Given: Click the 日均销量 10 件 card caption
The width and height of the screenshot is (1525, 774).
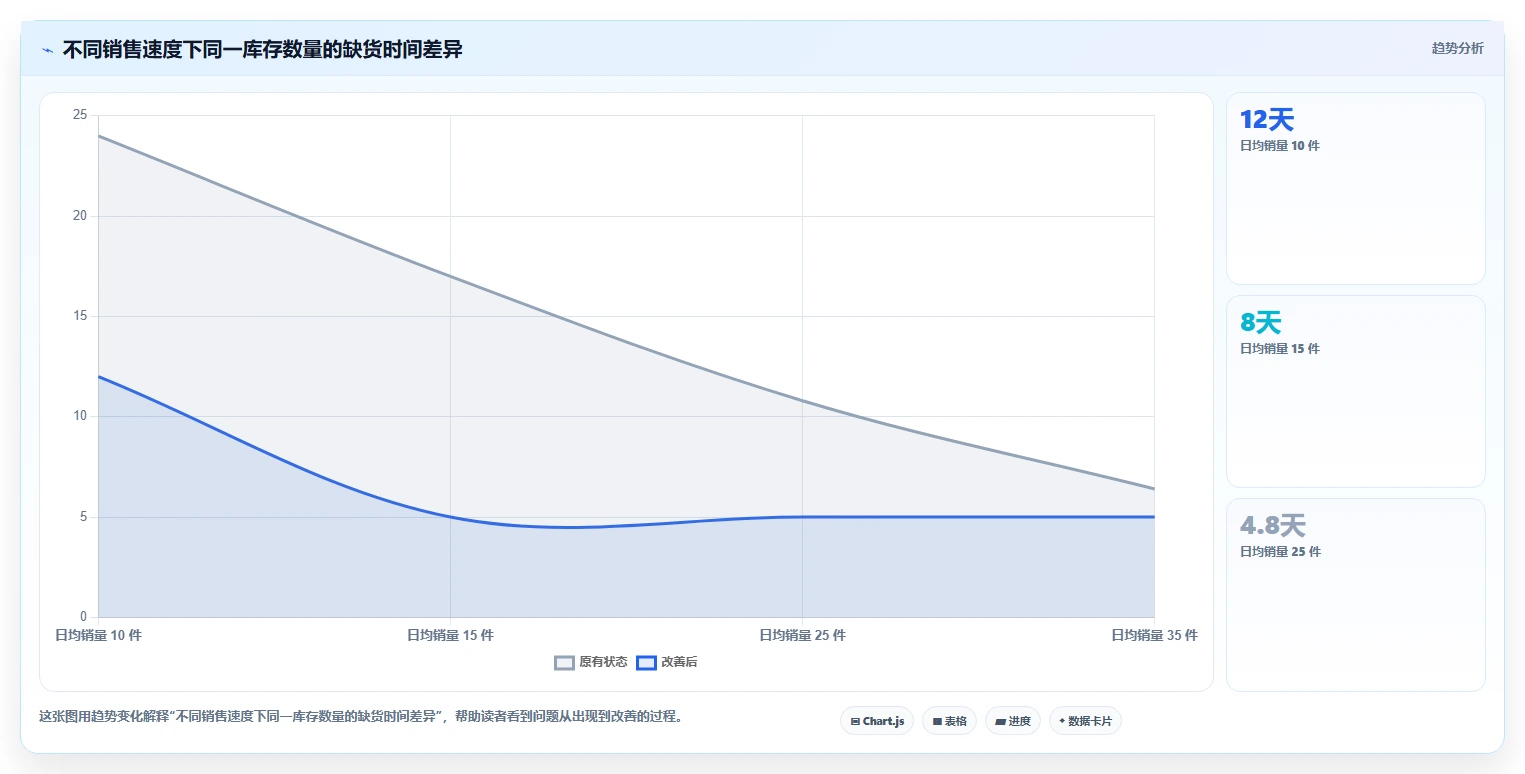Looking at the screenshot, I should [x=1280, y=146].
